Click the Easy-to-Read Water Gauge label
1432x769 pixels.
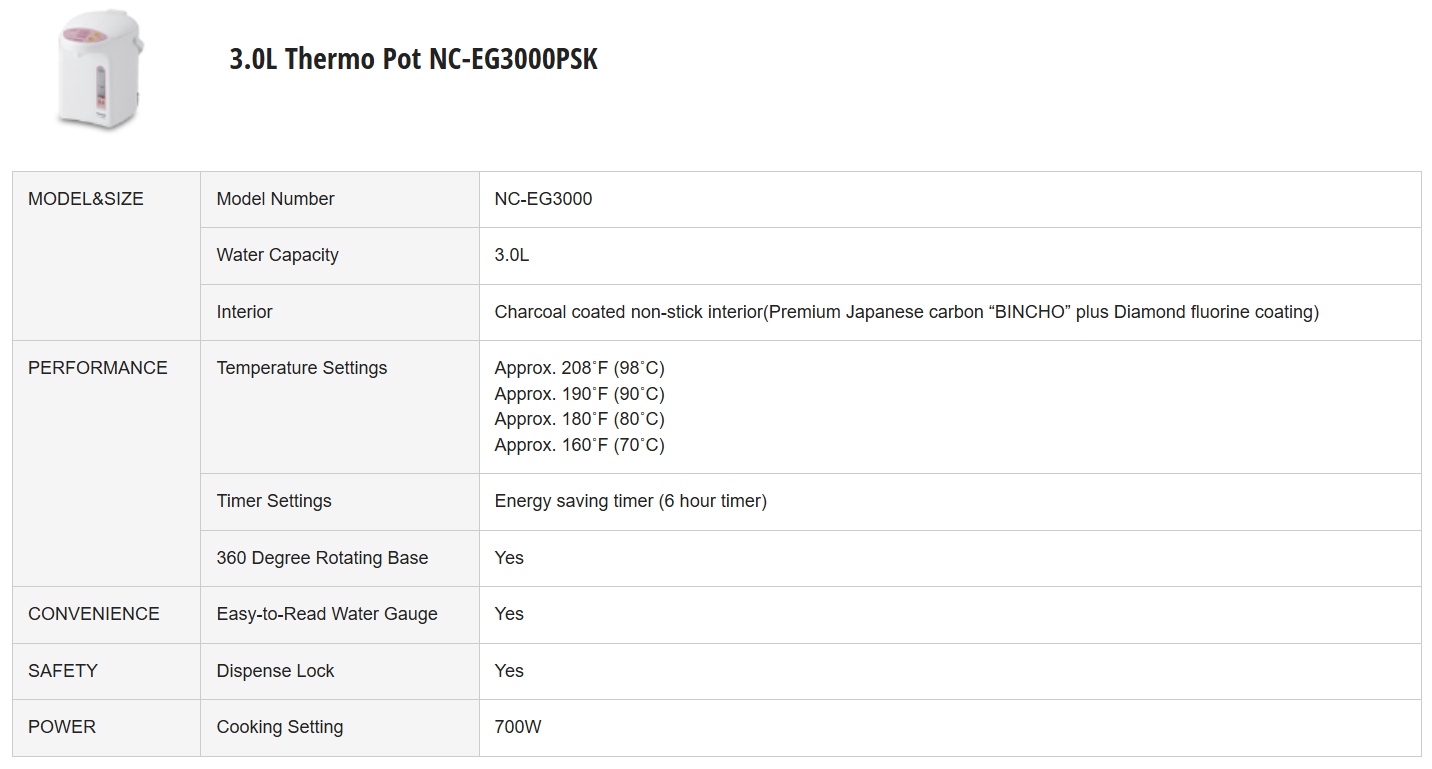click(x=327, y=614)
